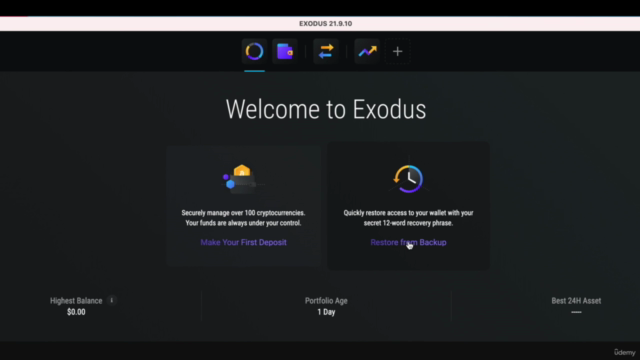
Task: Click the Best 24H Asset label
Action: point(576,301)
